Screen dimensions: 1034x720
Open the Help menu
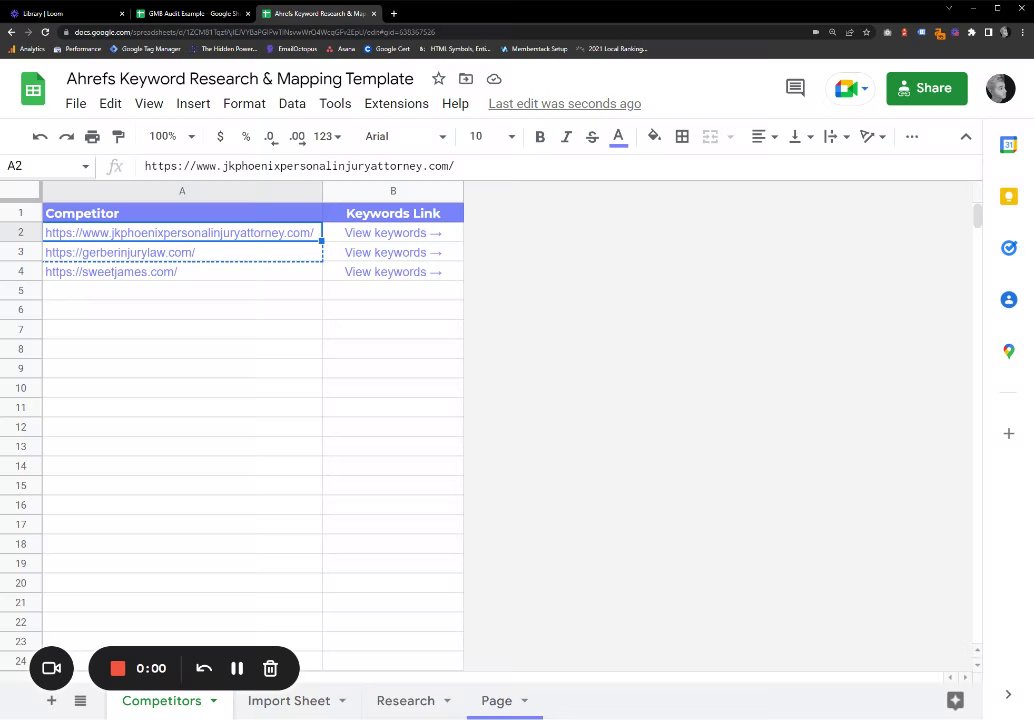coord(455,104)
